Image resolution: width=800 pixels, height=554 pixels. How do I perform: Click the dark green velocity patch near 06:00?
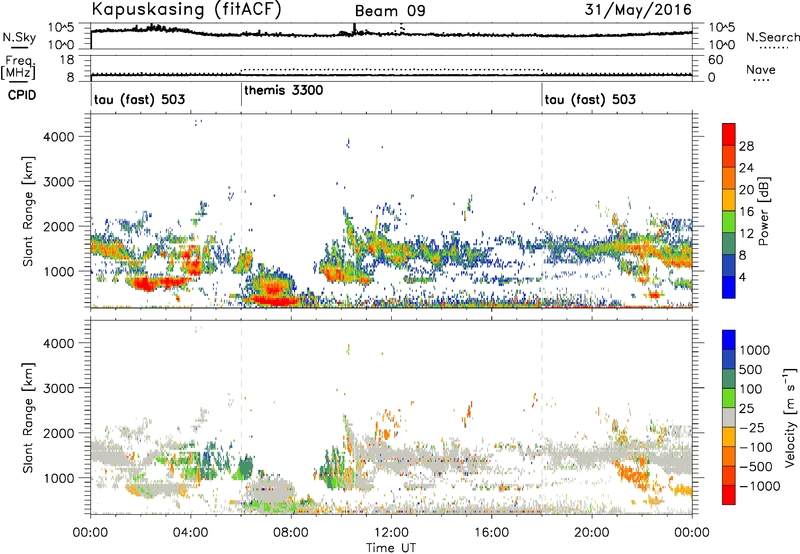246,467
